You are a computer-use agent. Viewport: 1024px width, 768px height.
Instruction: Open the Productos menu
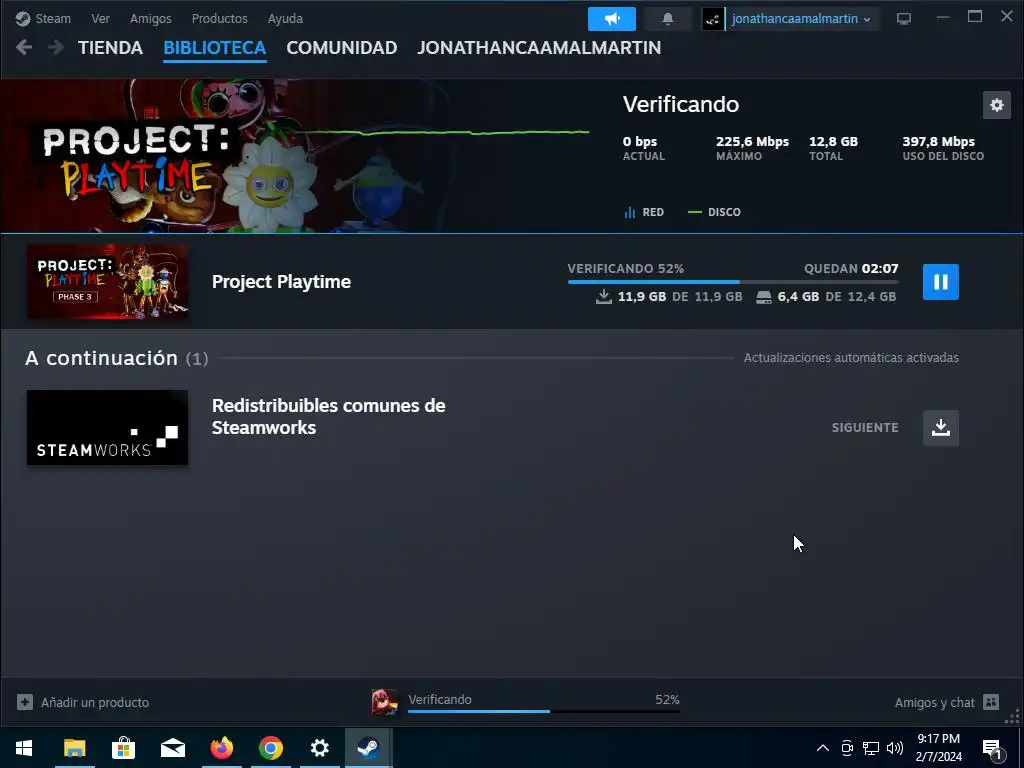[x=219, y=18]
